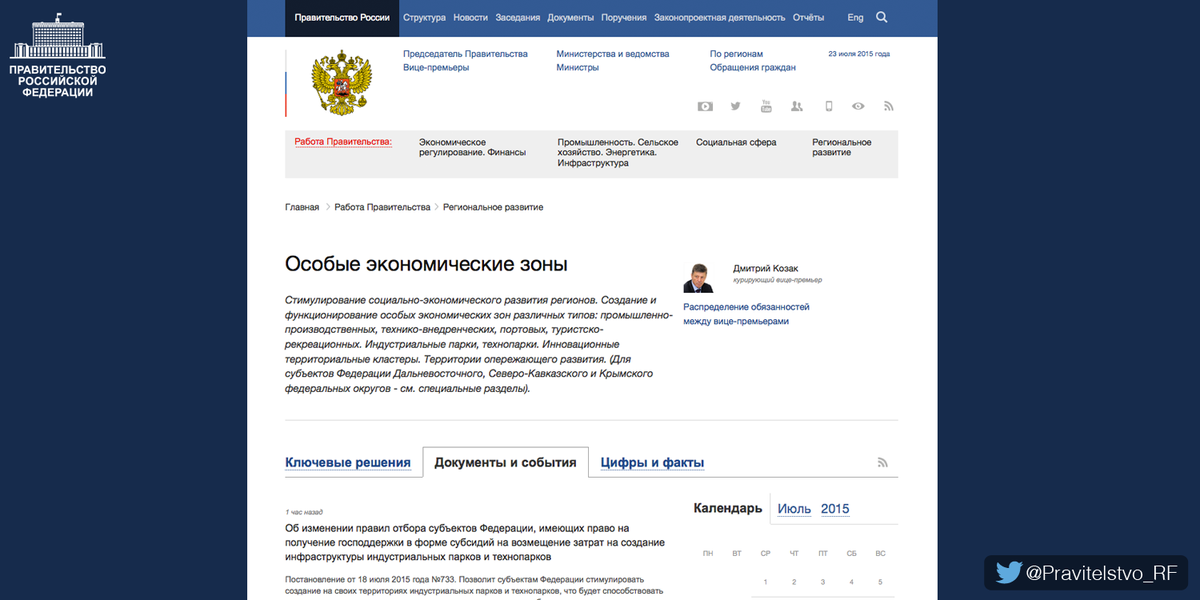Click the RSS icon in the header
Image resolution: width=1200 pixels, height=600 pixels.
888,106
